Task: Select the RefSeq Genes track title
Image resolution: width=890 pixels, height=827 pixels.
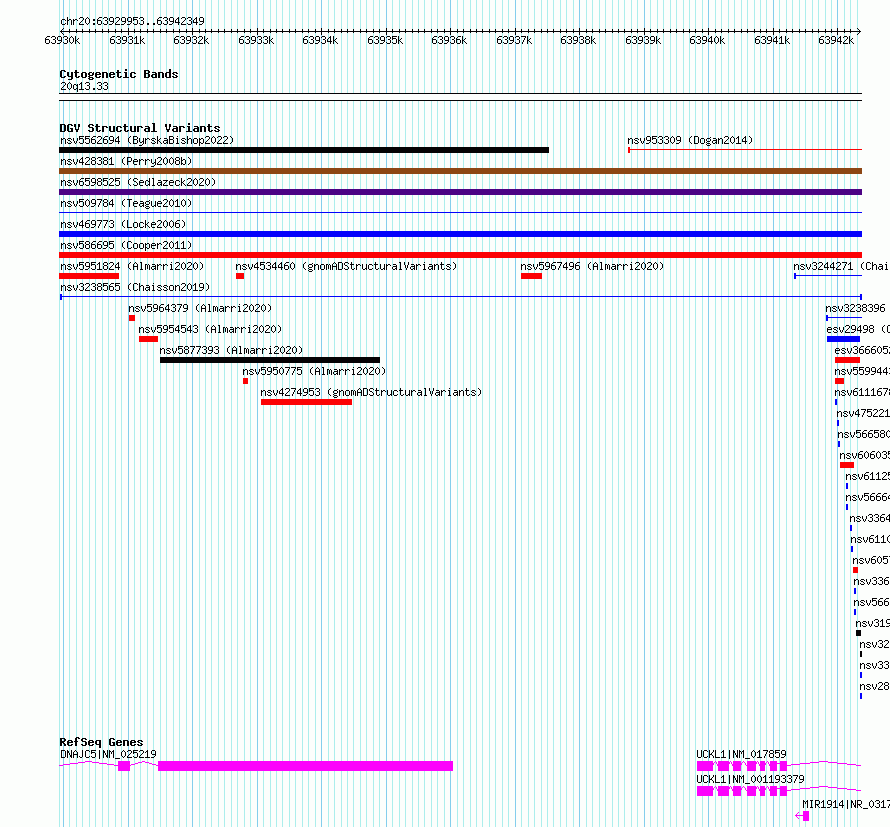Action: point(101,742)
